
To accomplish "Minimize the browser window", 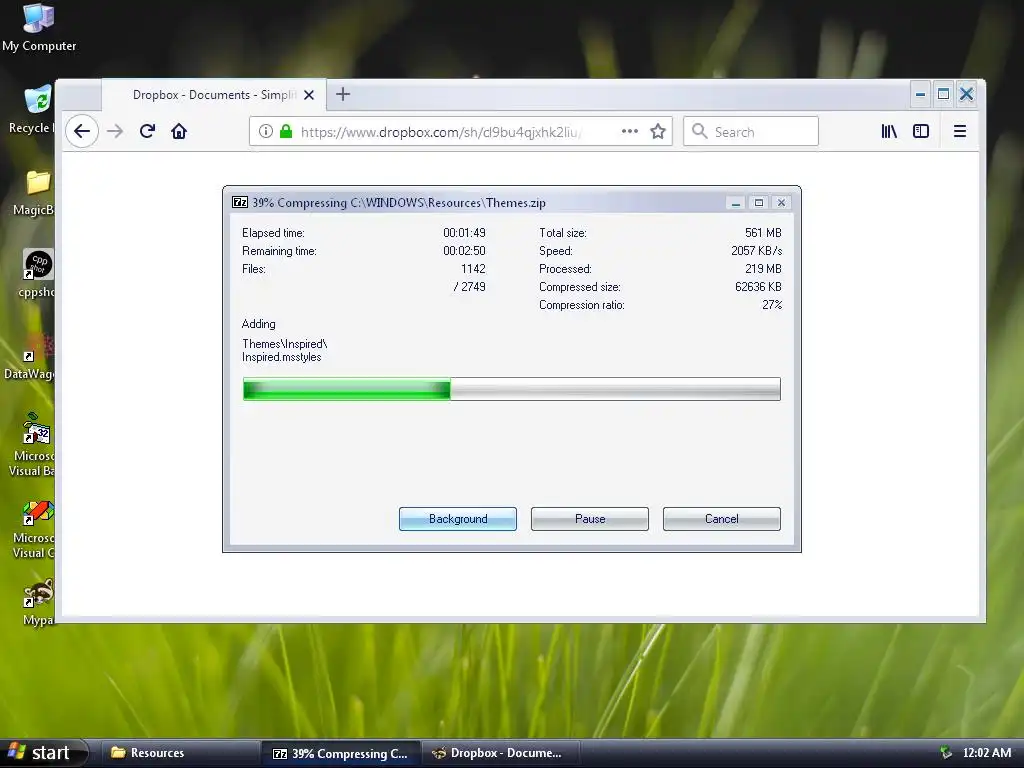I will [920, 95].
